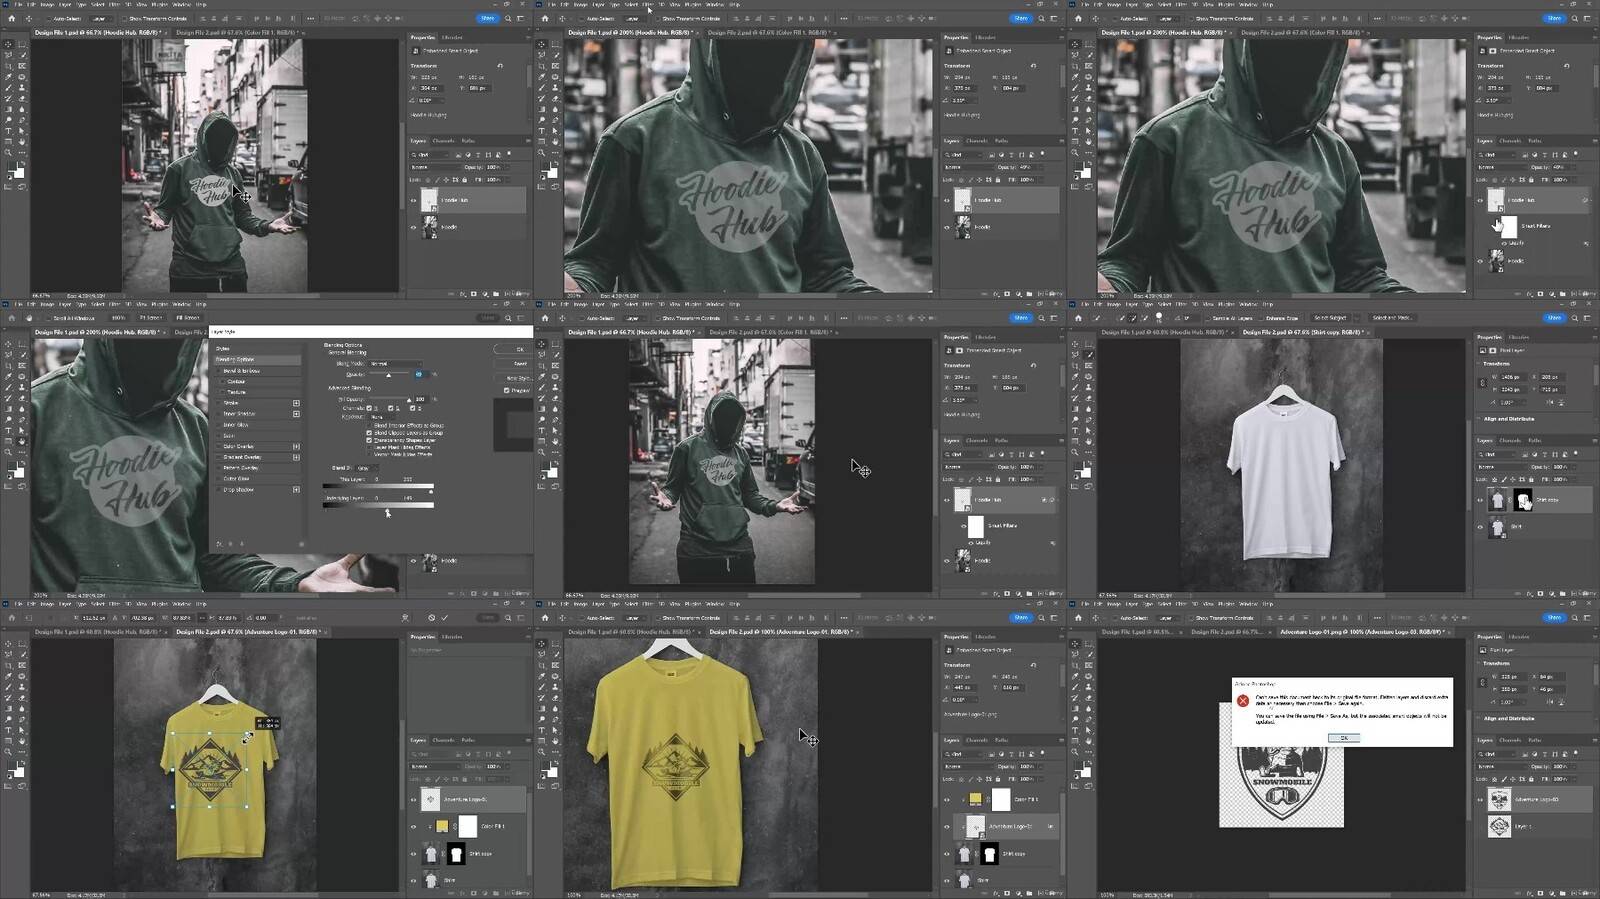Viewport: 1600px width, 899px height.
Task: Open Knockout dropdown in Layer Style dialog
Action: [382, 417]
